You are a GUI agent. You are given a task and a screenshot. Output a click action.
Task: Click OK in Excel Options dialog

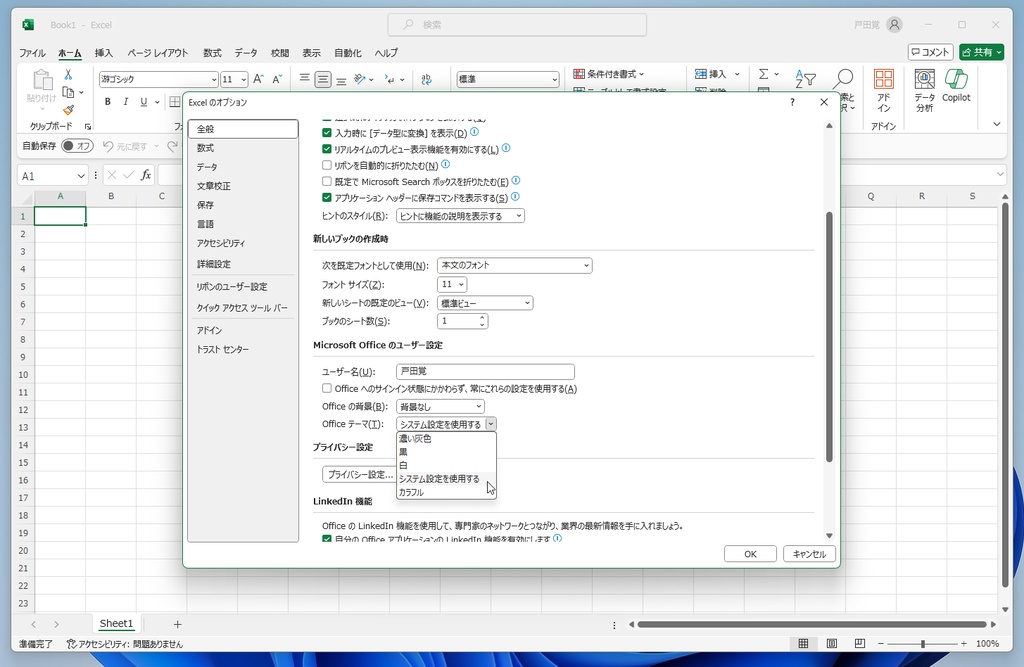(x=750, y=554)
